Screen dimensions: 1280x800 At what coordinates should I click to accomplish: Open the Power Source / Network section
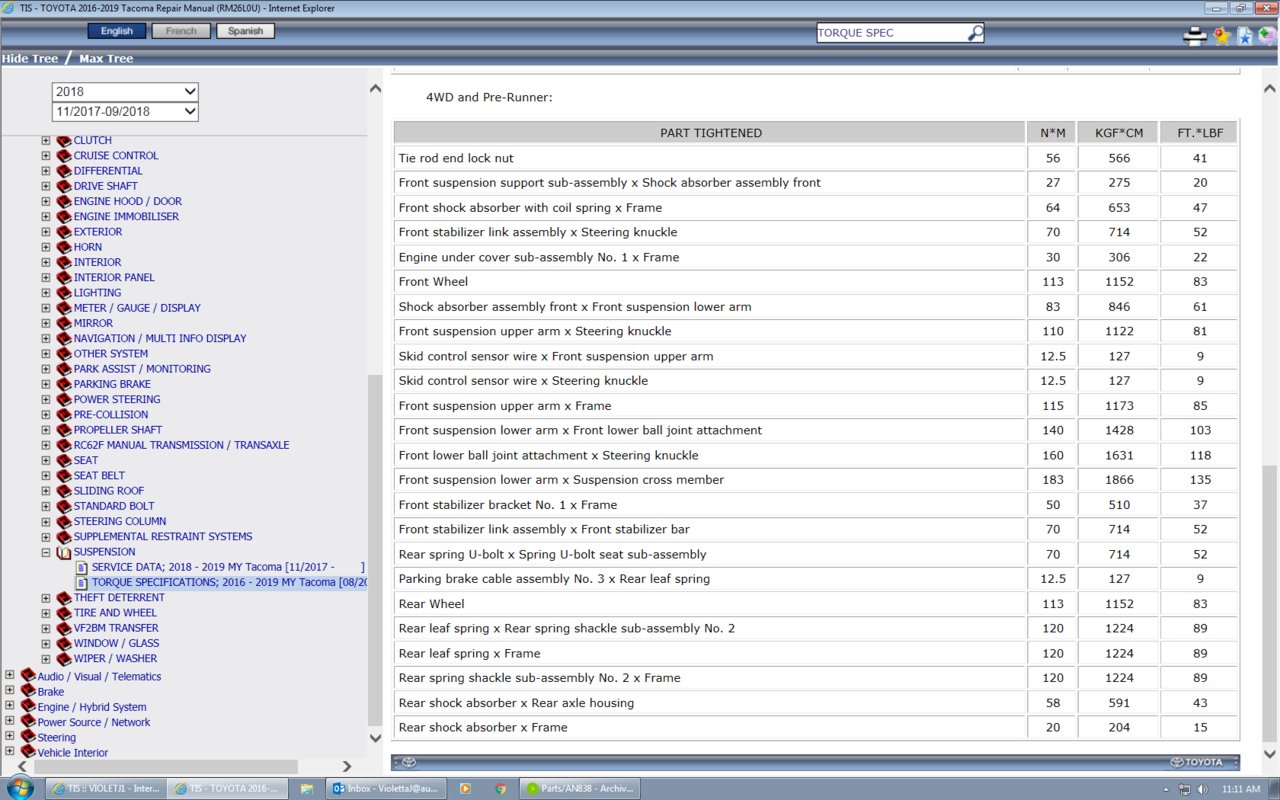click(94, 722)
